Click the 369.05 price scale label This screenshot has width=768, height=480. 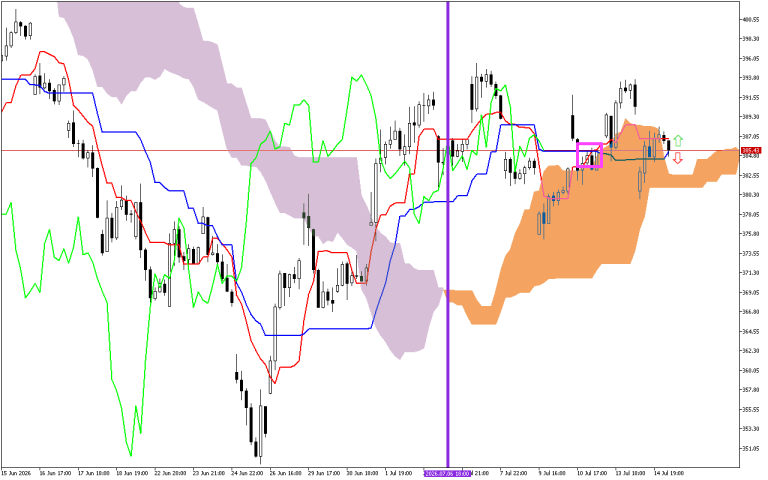751,292
